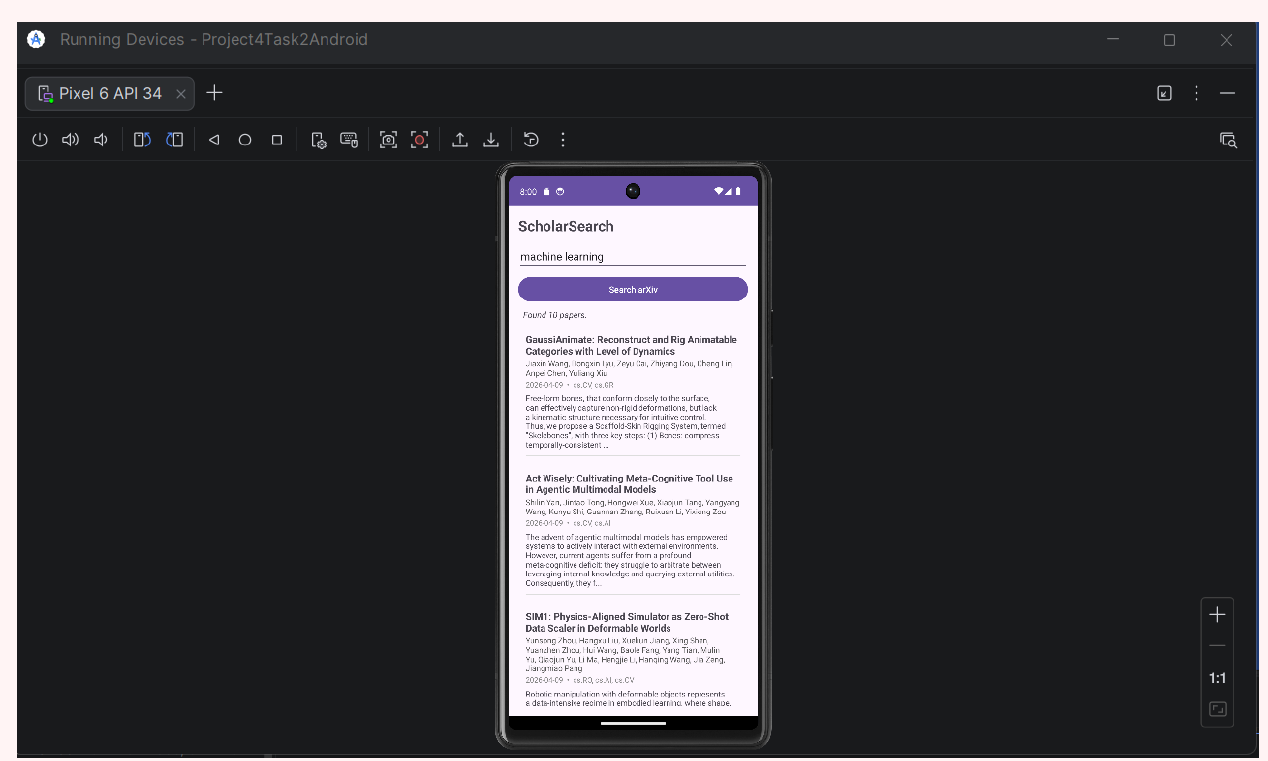Click the Android Studio logo icon
Screen dimensions: 1268x761
36,39
